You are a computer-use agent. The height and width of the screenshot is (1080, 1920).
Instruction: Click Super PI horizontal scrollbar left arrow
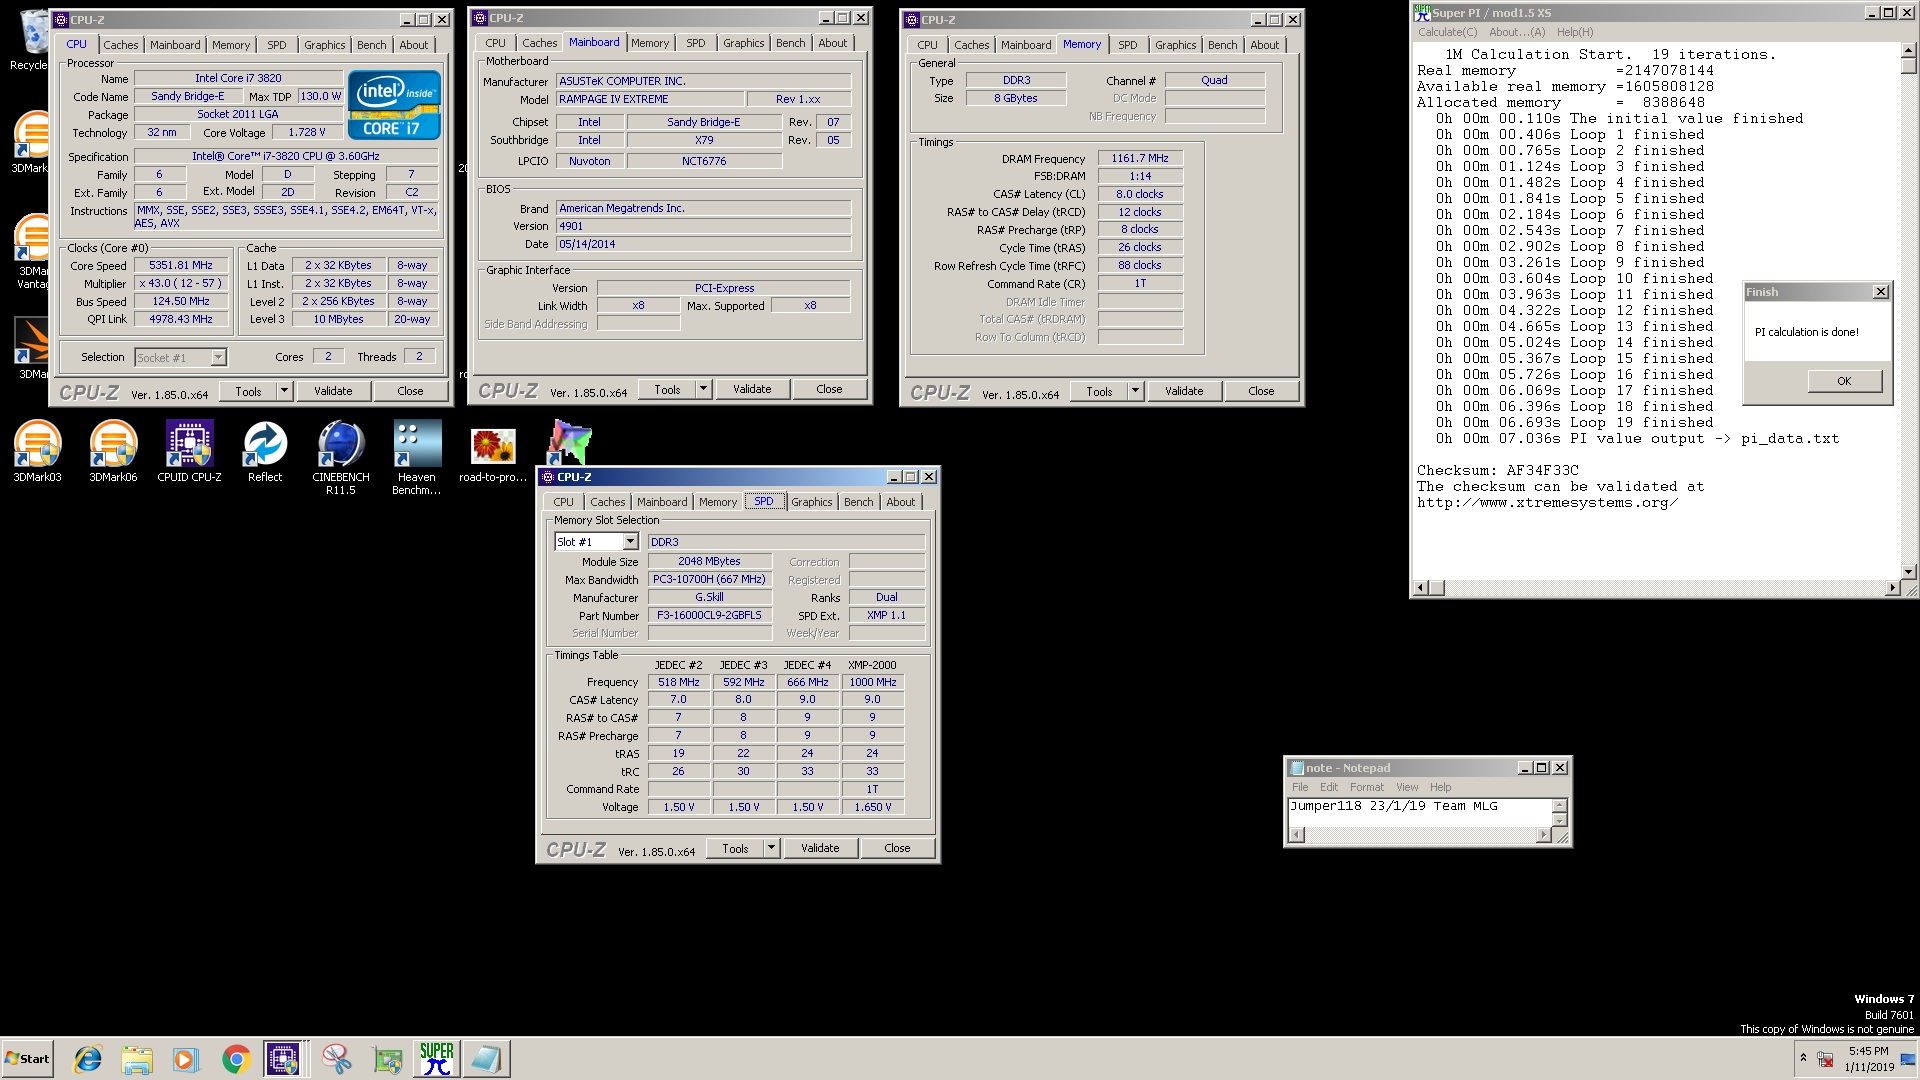1421,588
